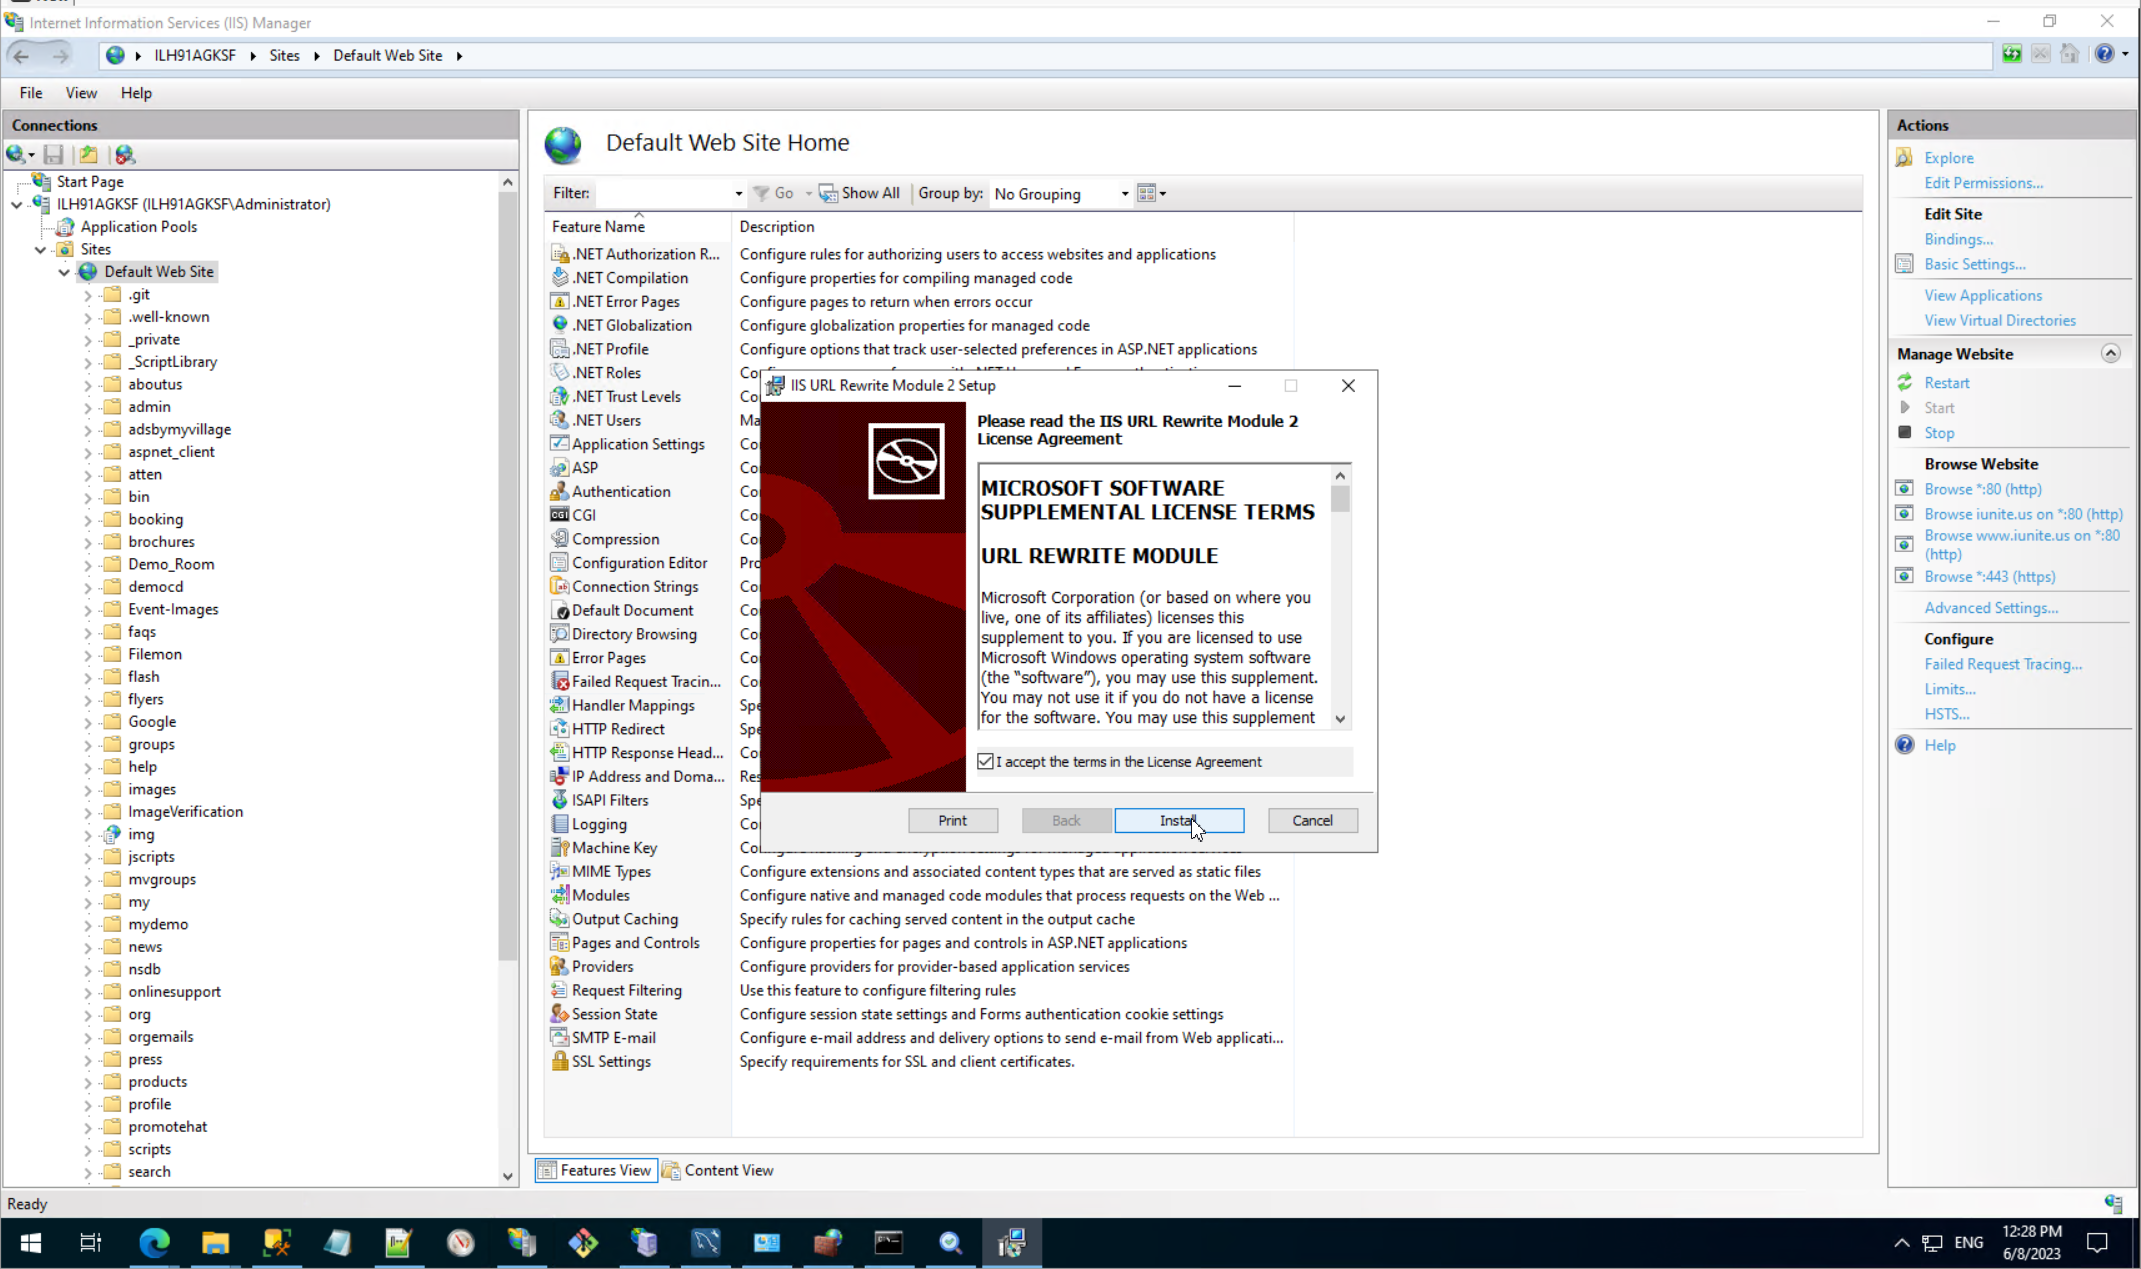Collapse the Manage Website section
The image size is (2141, 1269).
[x=2110, y=353]
